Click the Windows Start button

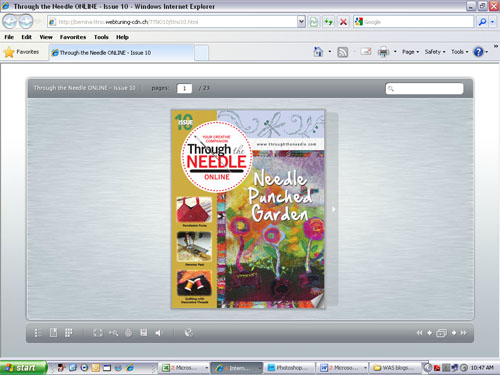click(x=23, y=368)
